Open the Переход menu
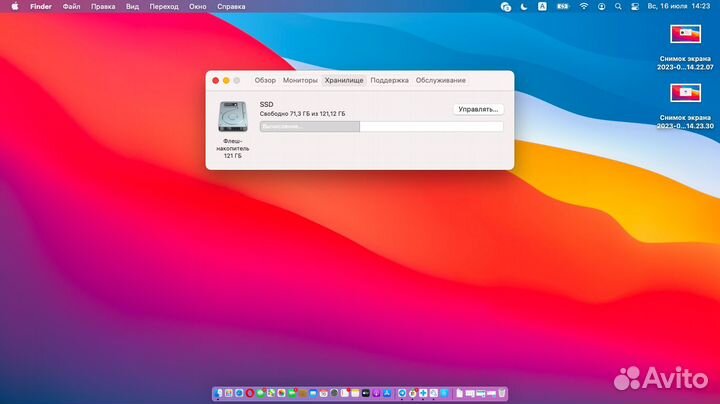The image size is (720, 404). 164,6
